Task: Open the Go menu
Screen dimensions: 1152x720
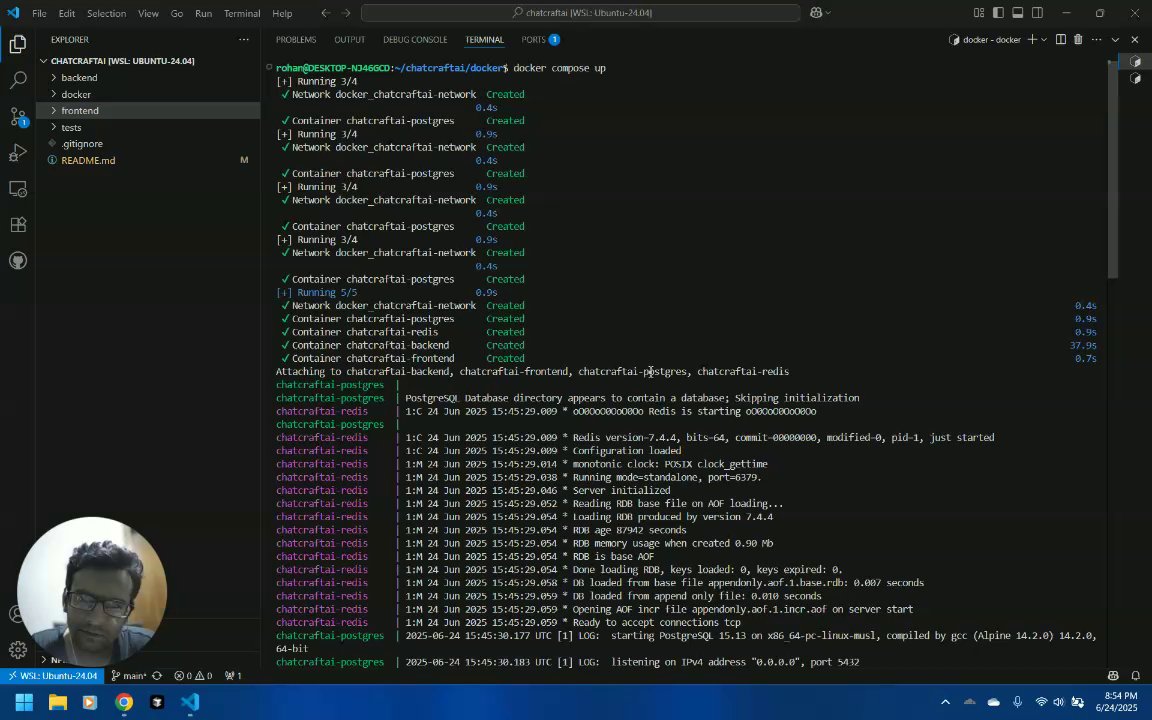Action: tap(176, 13)
